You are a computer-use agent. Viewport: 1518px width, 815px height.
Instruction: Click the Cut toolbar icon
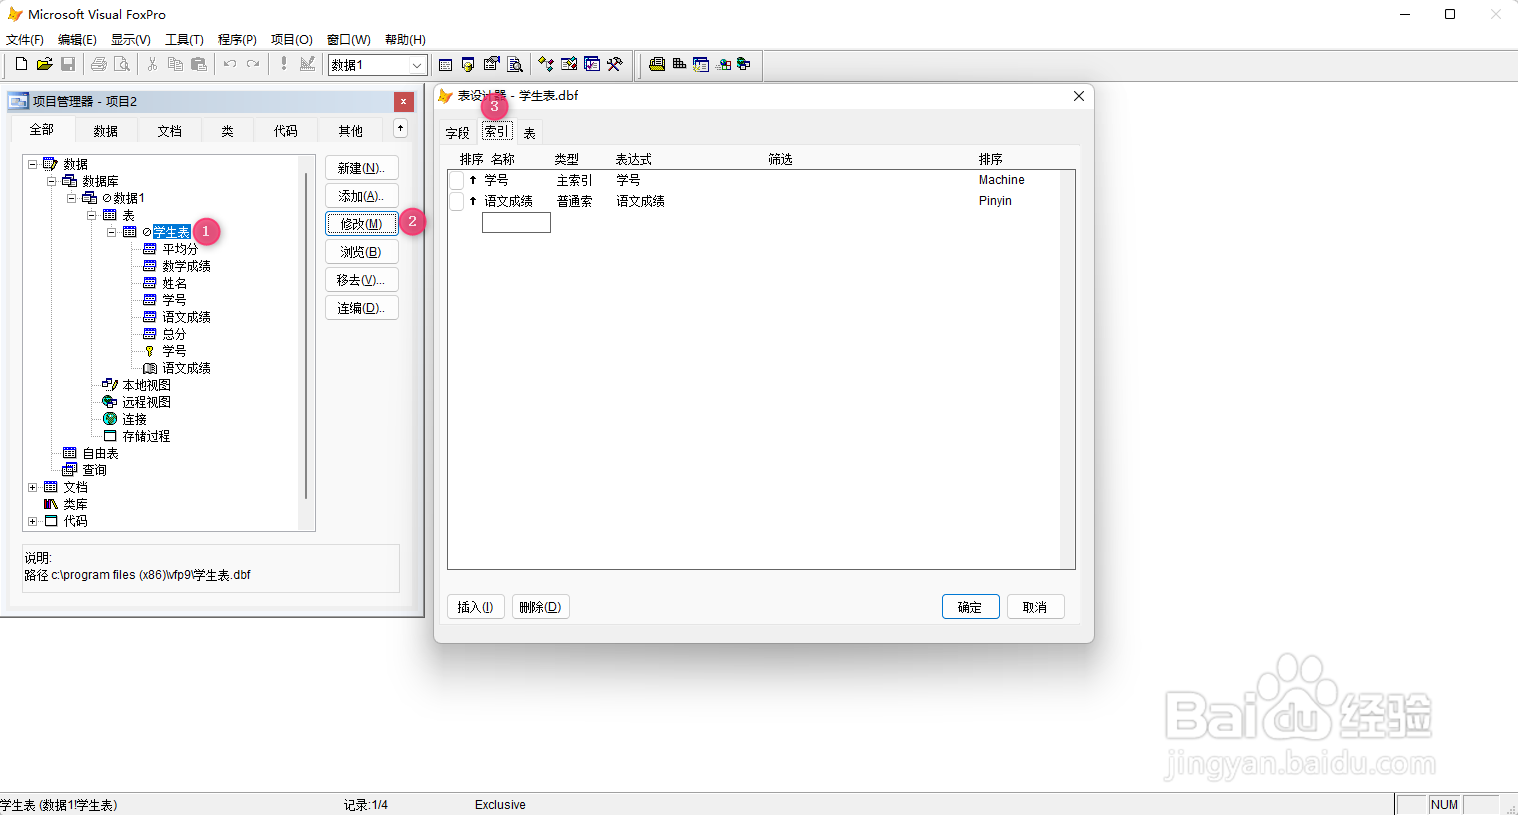(x=152, y=64)
